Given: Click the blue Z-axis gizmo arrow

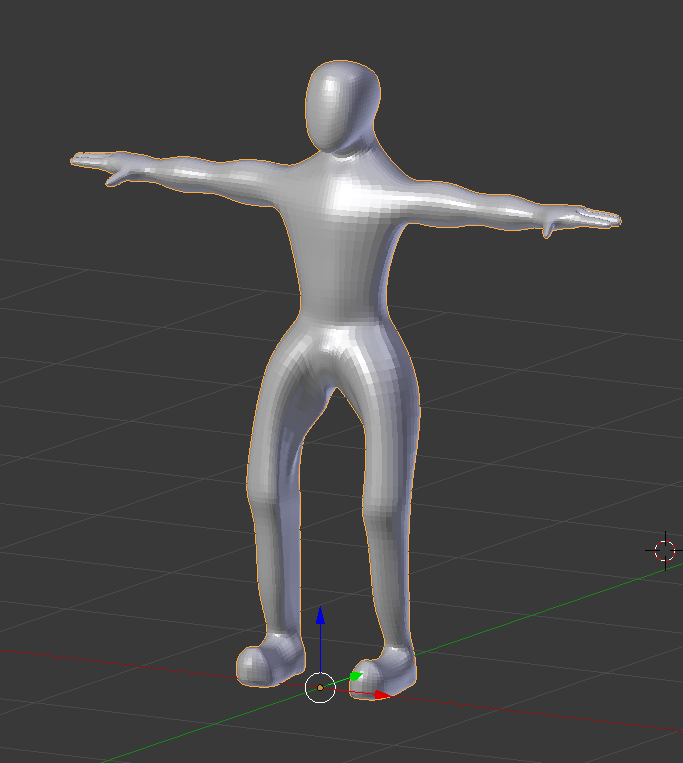Looking at the screenshot, I should 320,614.
